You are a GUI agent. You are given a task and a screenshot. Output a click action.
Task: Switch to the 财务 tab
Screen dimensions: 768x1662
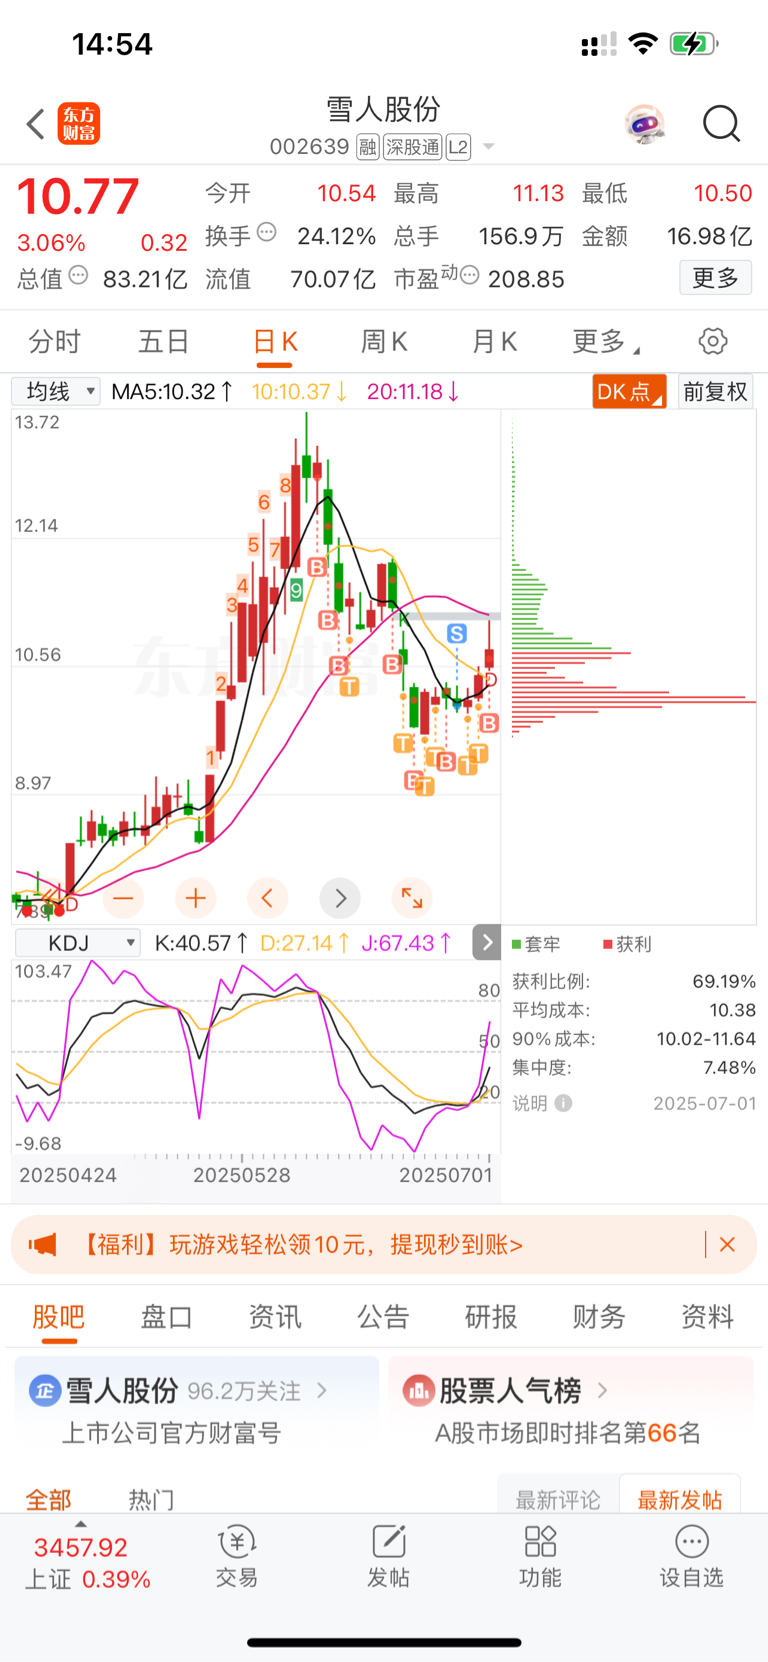click(x=599, y=1317)
